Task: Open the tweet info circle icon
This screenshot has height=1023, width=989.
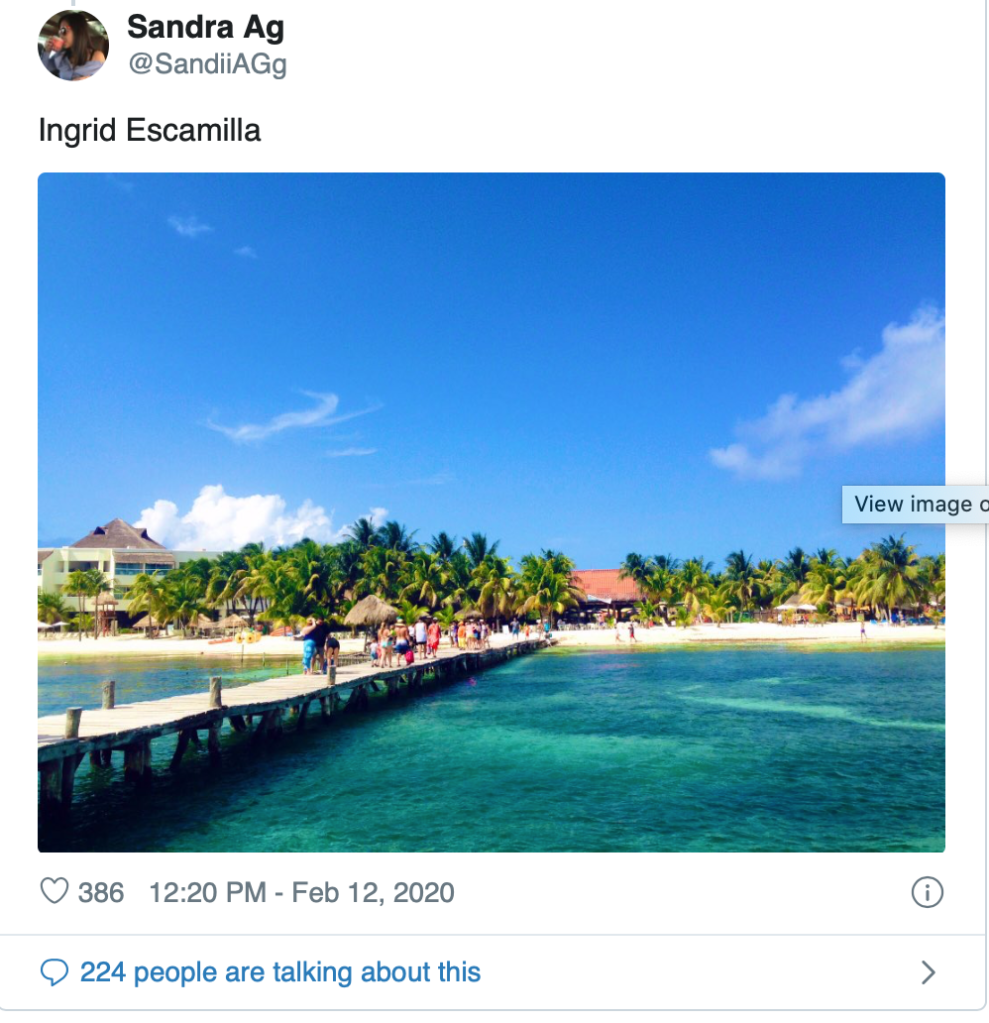Action: pyautogui.click(x=927, y=892)
